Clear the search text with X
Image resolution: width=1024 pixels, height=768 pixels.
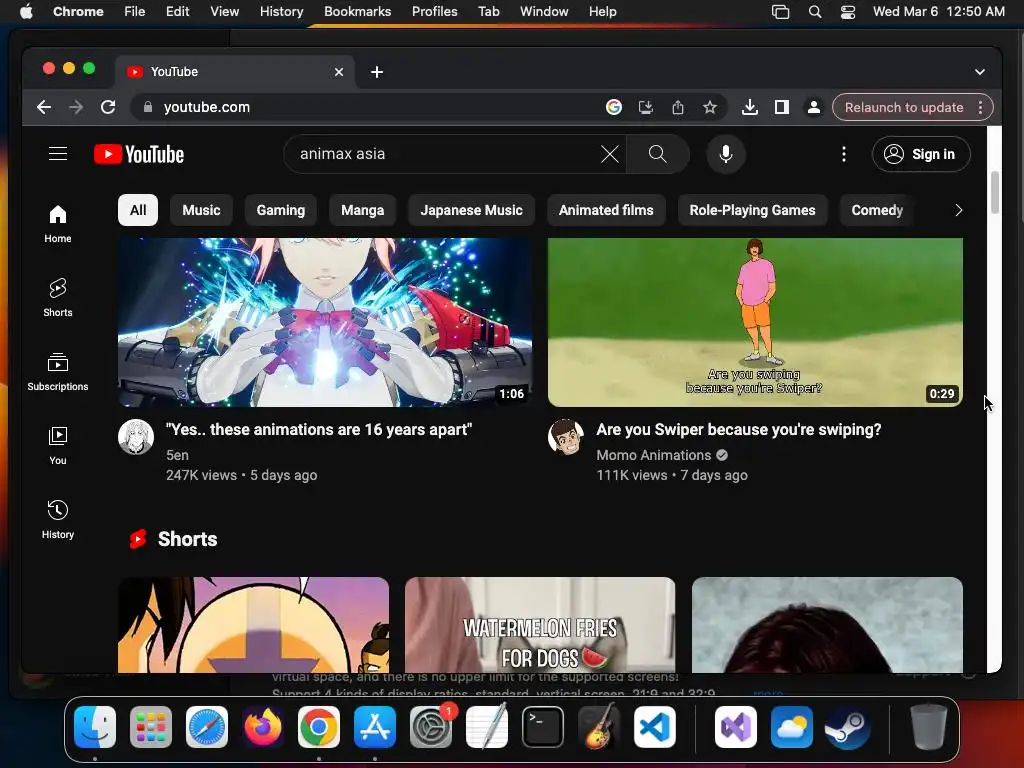(609, 154)
